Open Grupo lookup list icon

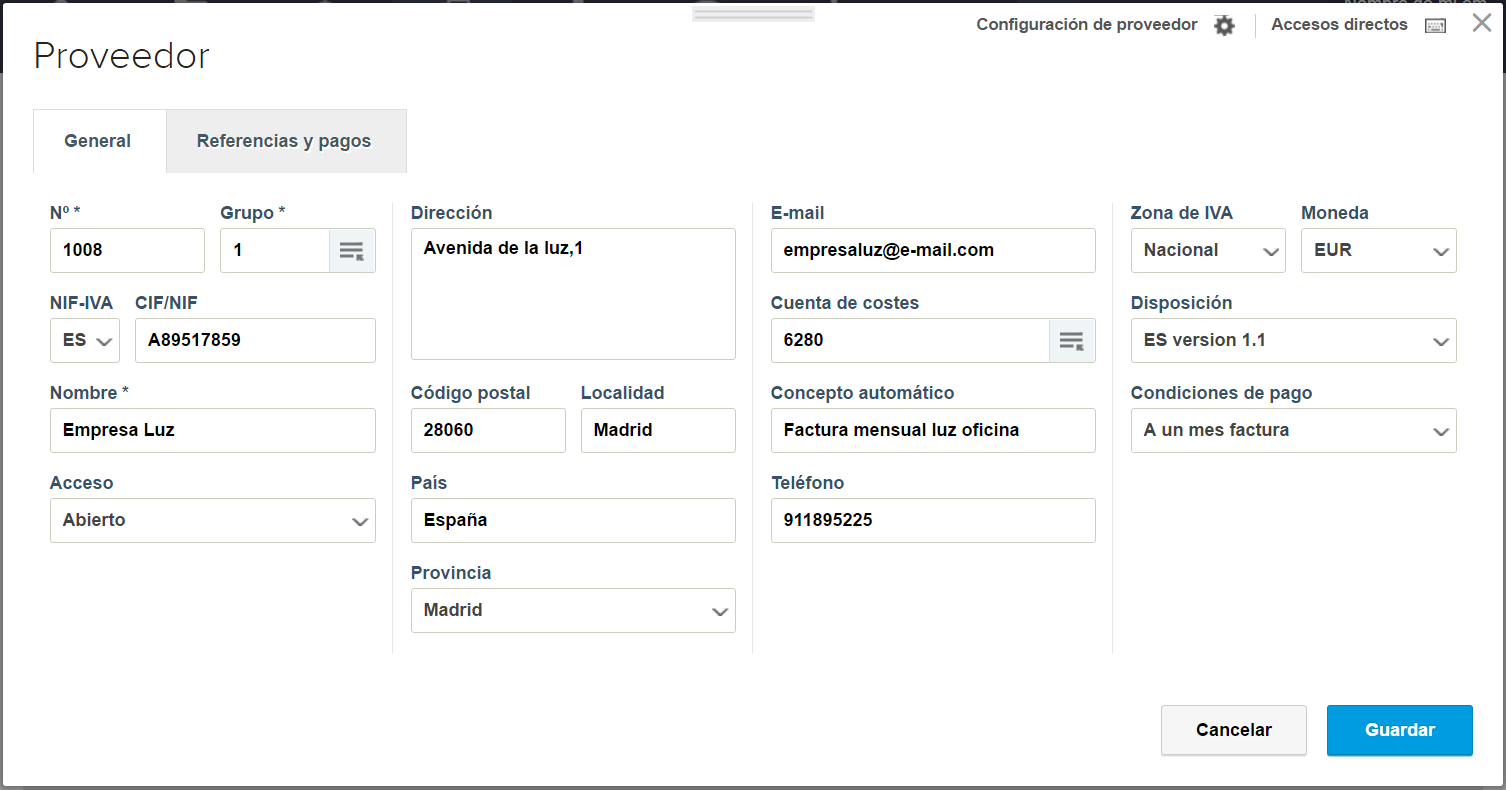(x=352, y=251)
